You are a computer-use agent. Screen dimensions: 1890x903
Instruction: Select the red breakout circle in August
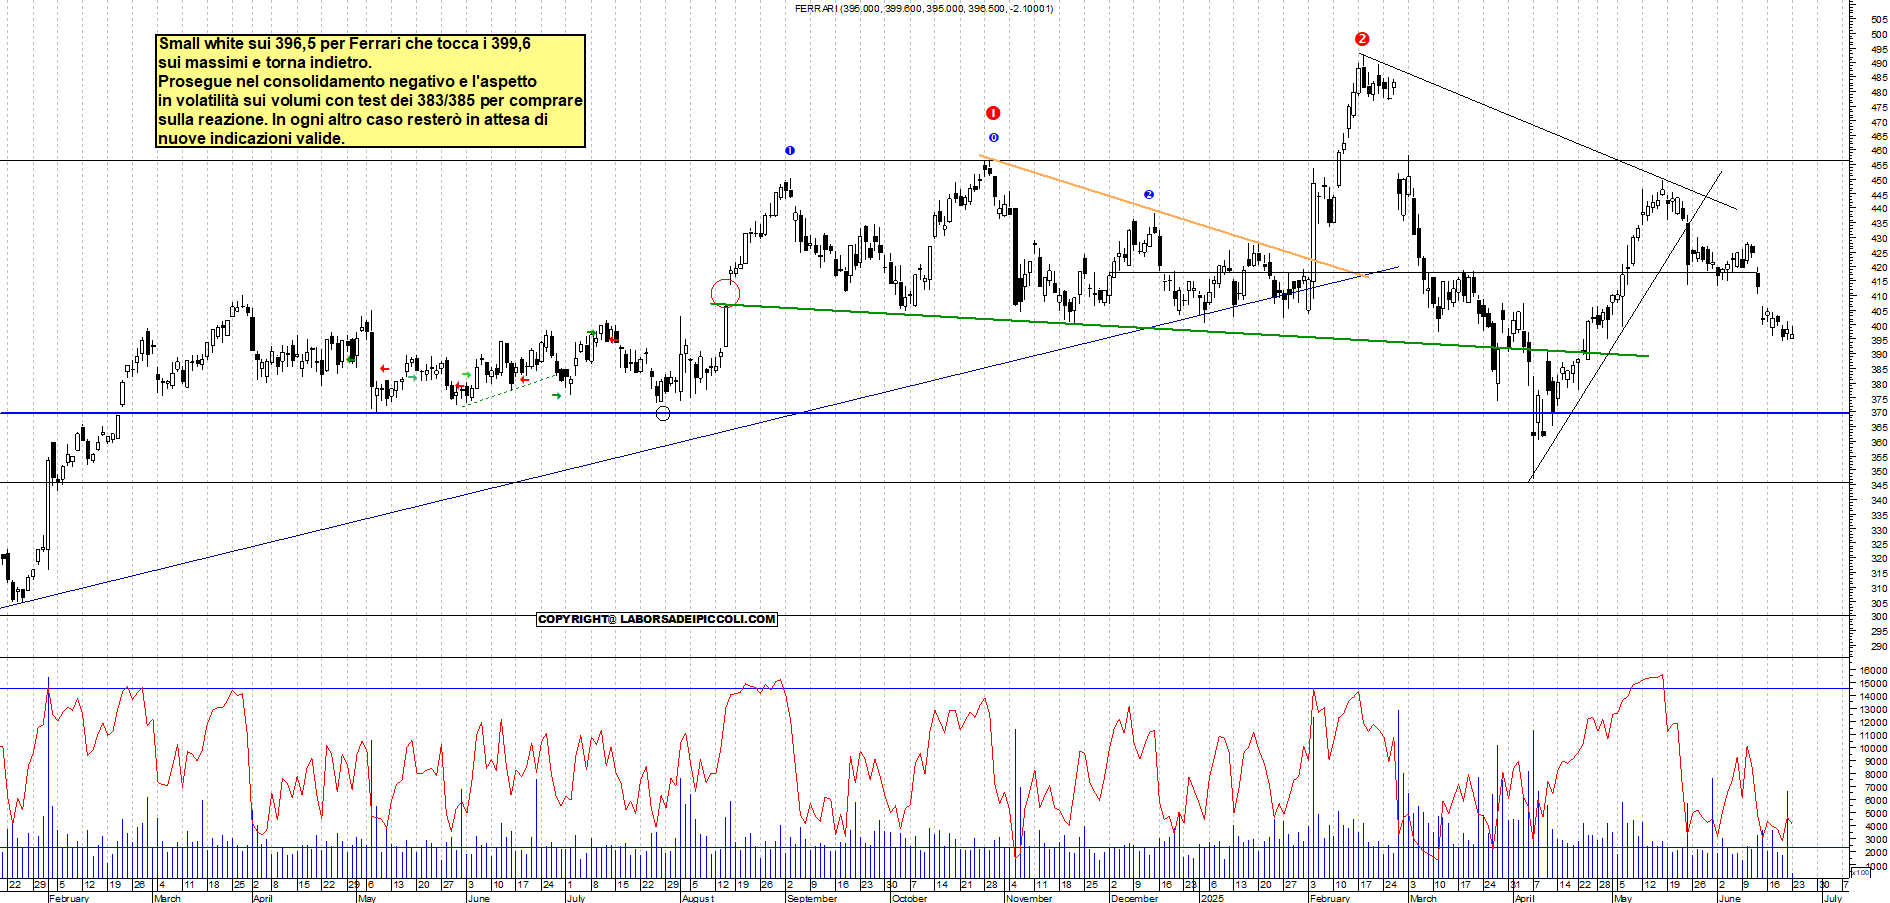coord(725,293)
